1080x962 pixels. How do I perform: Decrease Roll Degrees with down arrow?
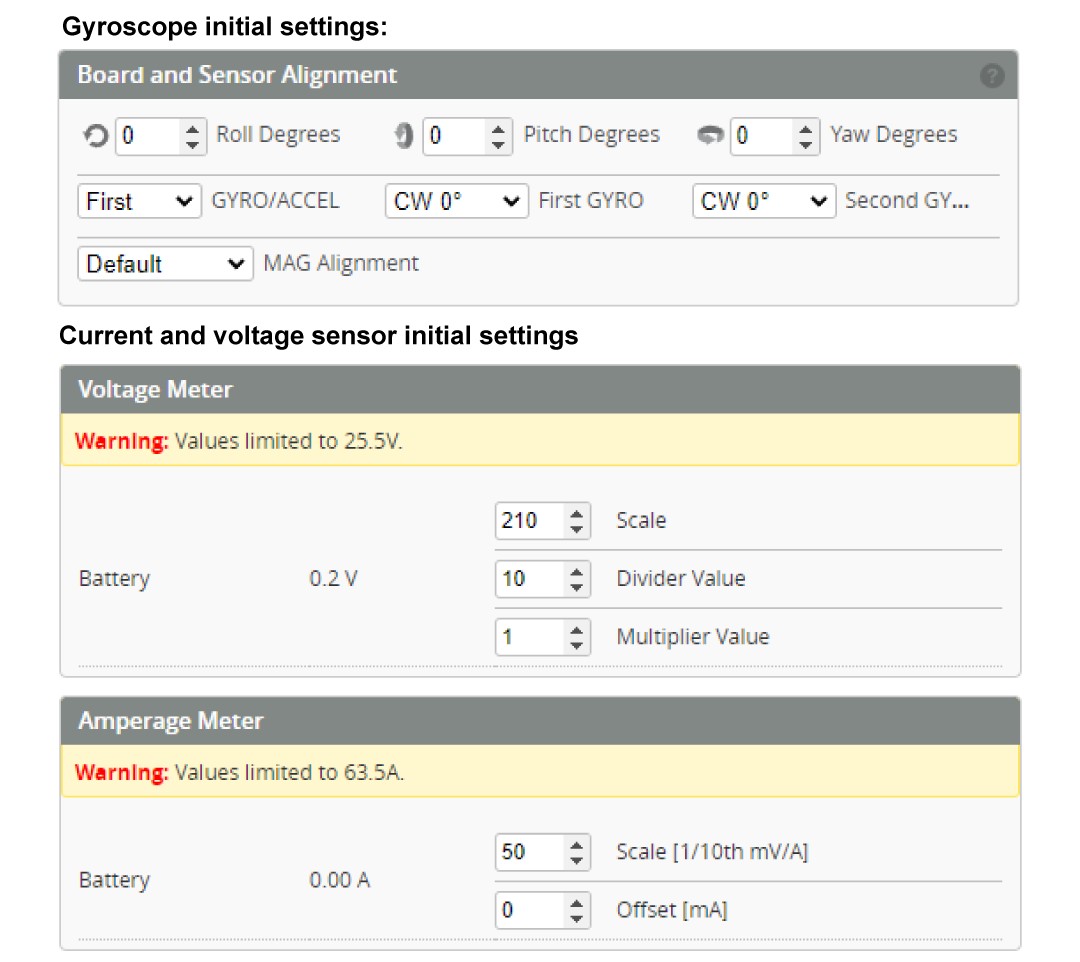coord(192,145)
